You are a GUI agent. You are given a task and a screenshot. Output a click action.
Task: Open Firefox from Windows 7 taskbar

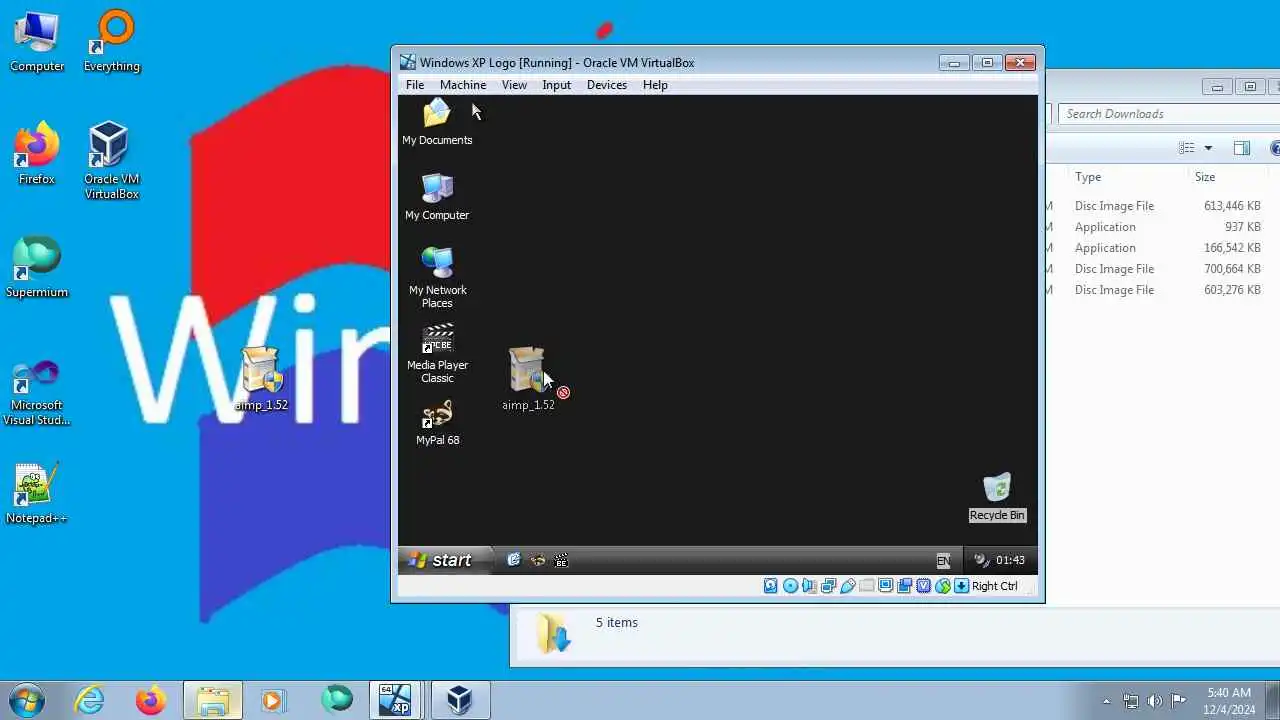click(151, 700)
